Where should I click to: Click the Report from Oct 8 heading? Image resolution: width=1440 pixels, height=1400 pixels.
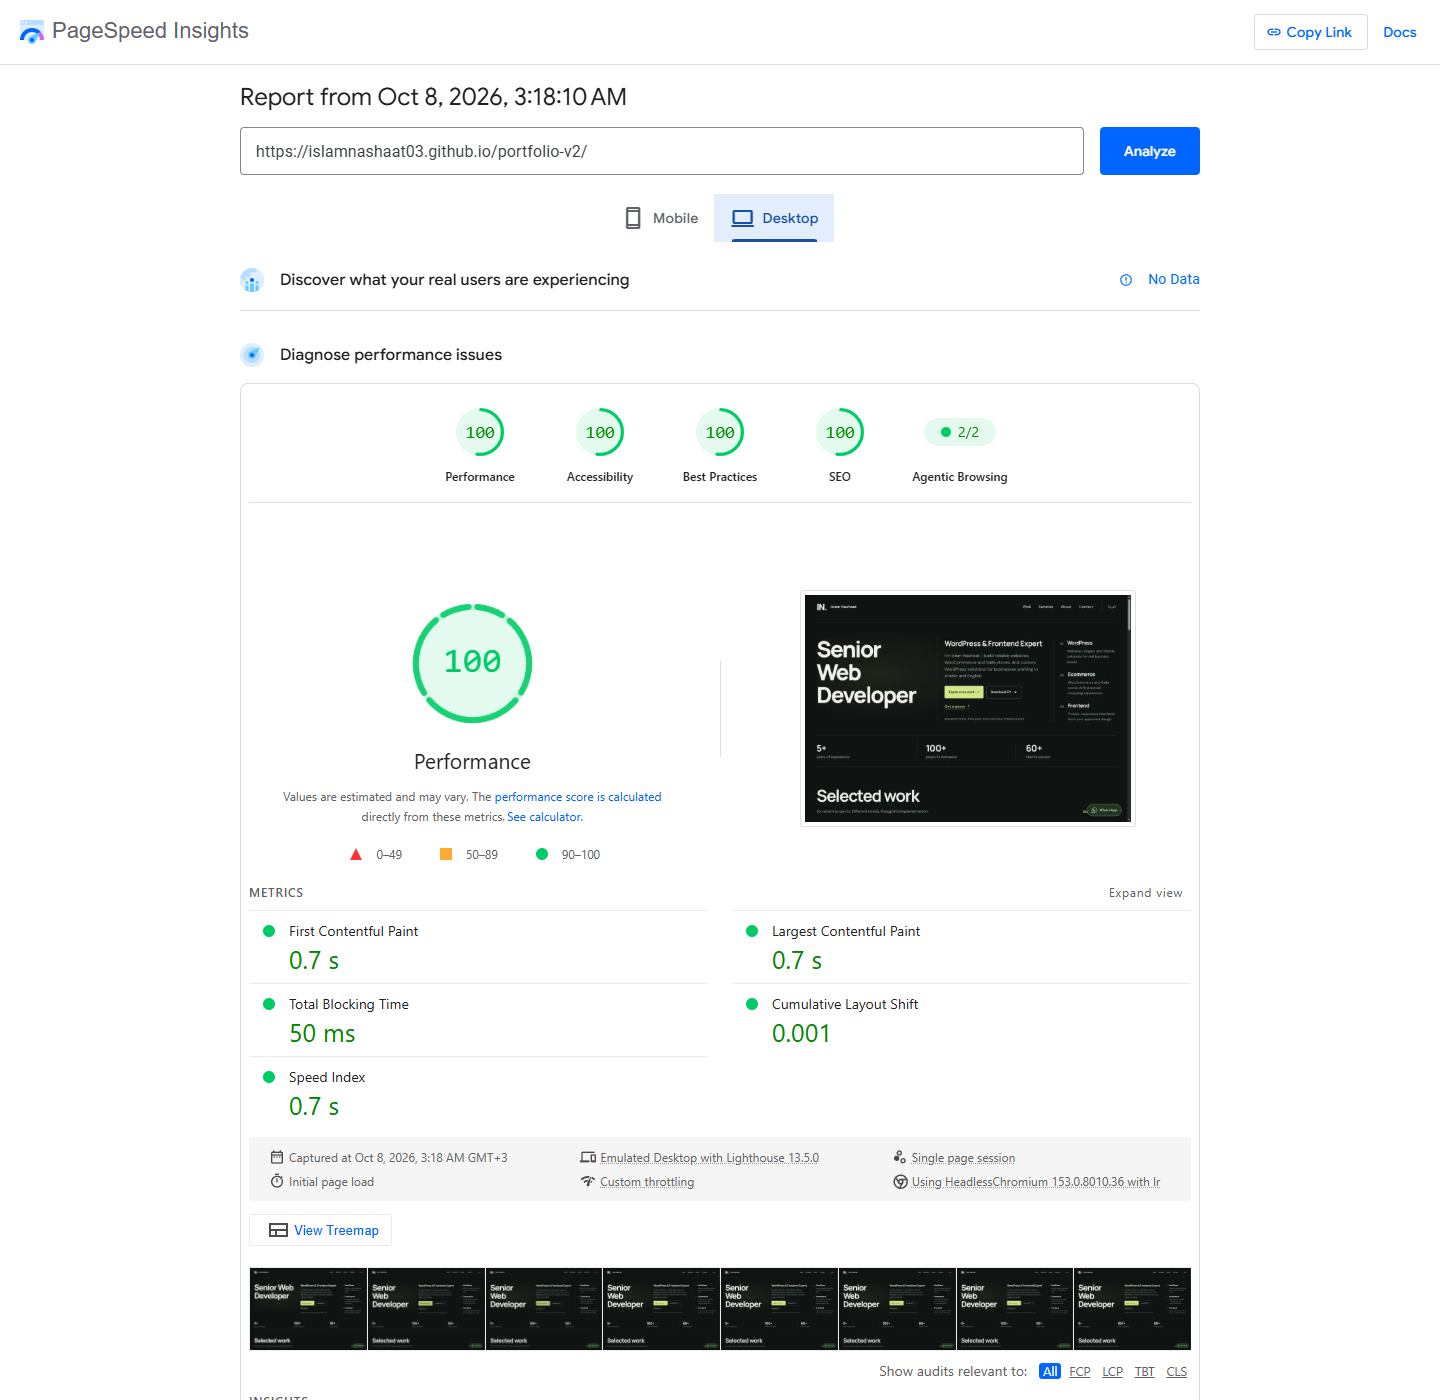433,97
